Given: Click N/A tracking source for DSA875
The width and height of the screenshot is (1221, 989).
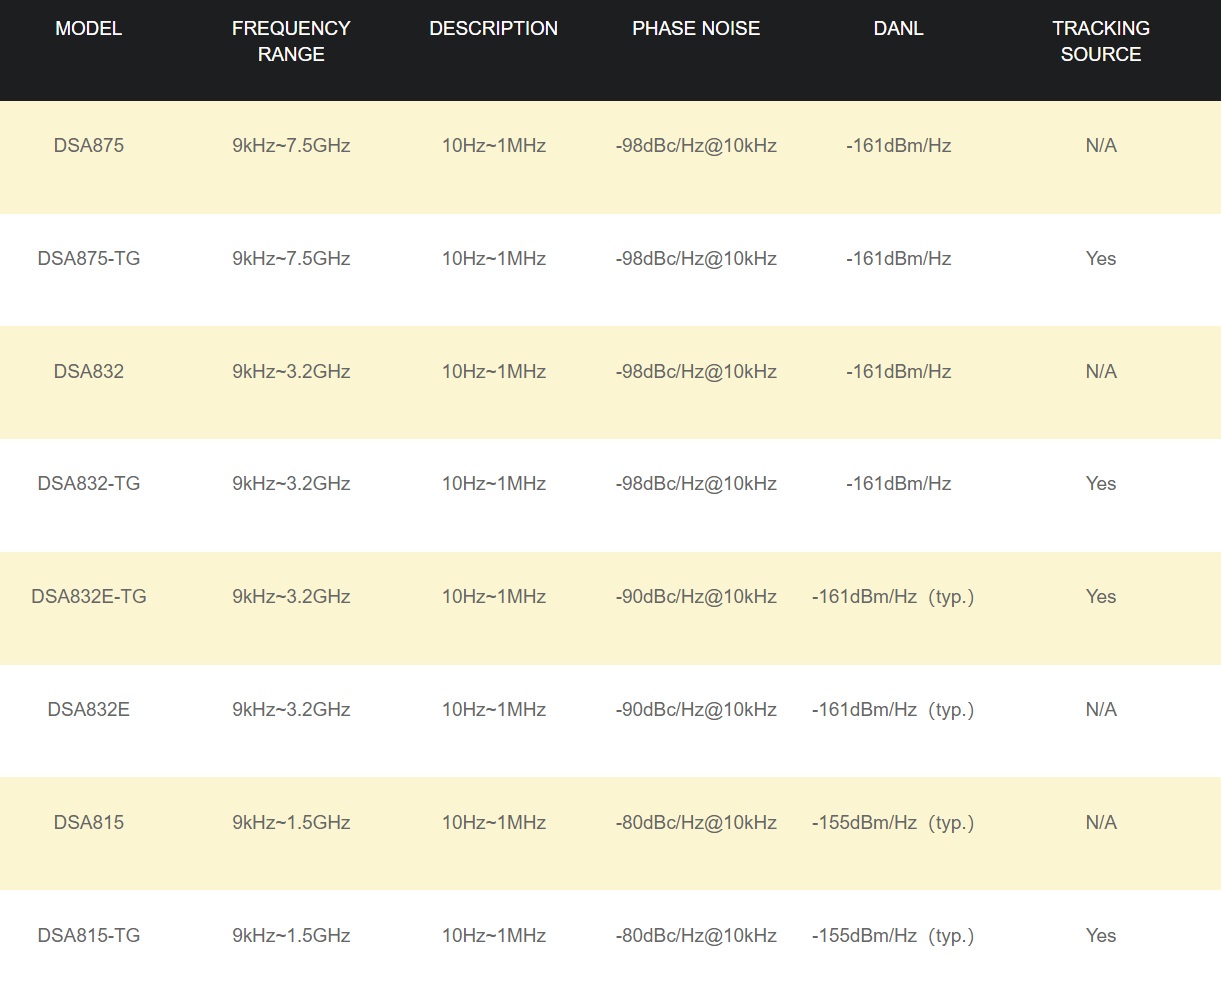Looking at the screenshot, I should point(1101,146).
